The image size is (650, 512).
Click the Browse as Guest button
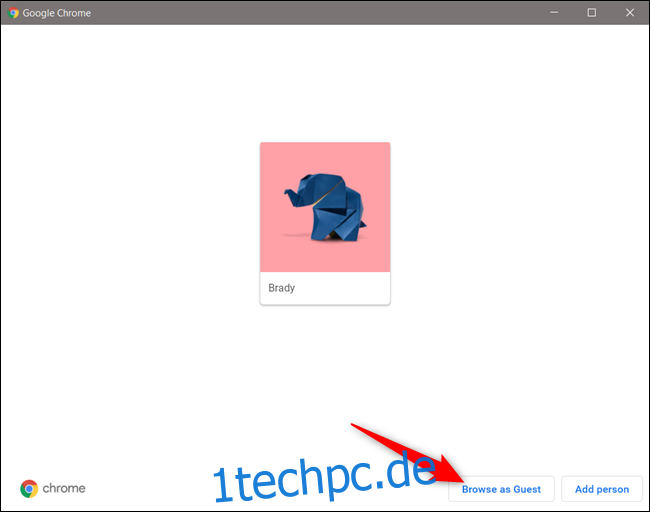pos(501,489)
